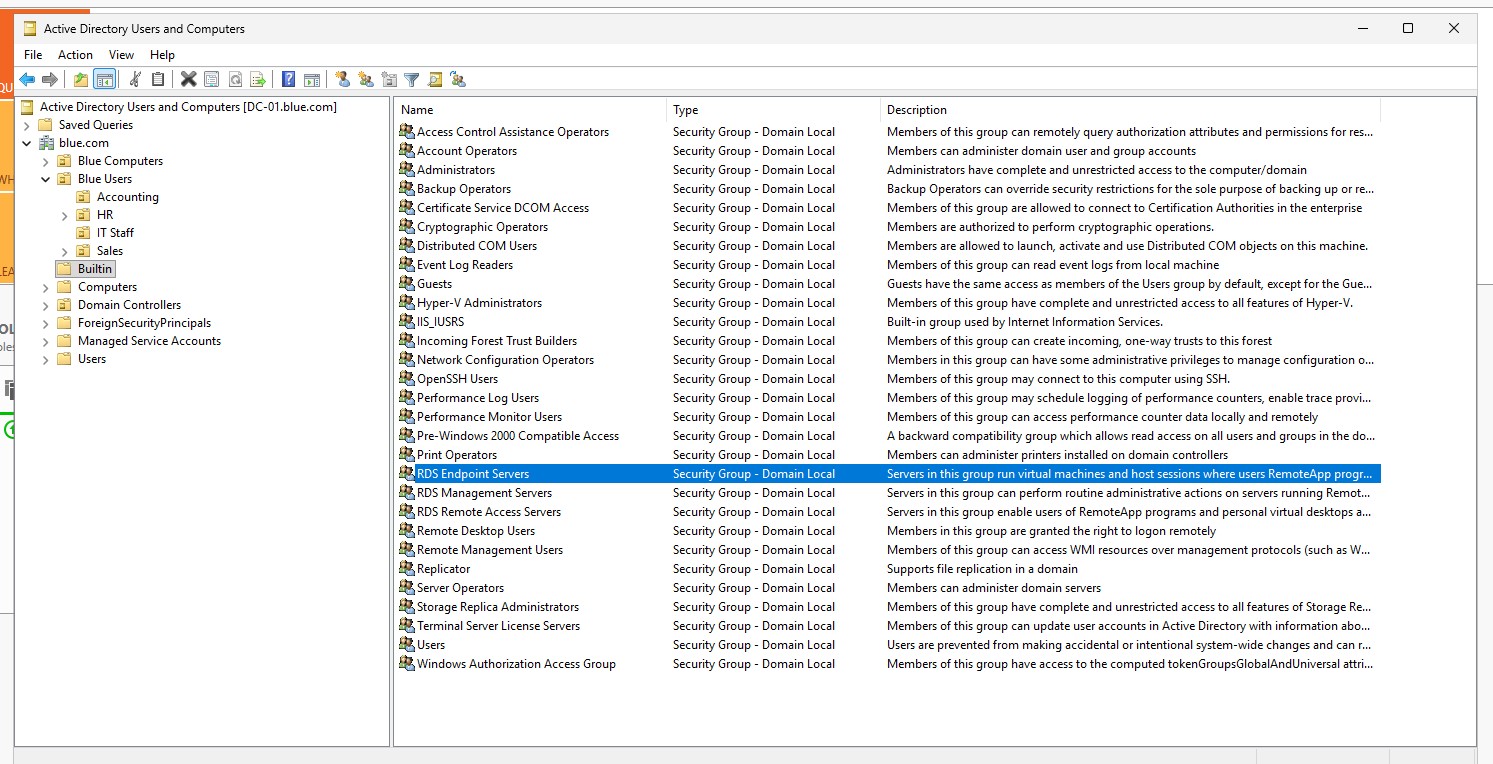Screen dimensions: 1493x764
Task: Collapse the blue.com domain node
Action: tap(27, 143)
